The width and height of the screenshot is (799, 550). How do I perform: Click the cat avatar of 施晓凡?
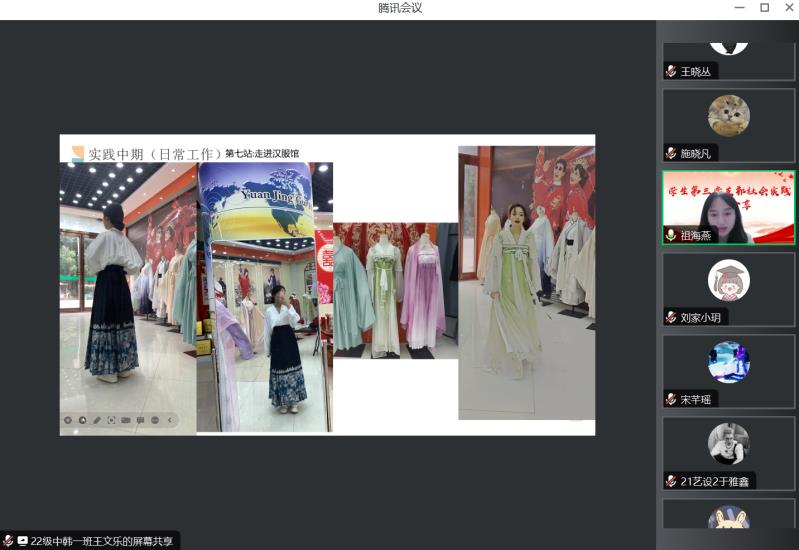tap(729, 116)
